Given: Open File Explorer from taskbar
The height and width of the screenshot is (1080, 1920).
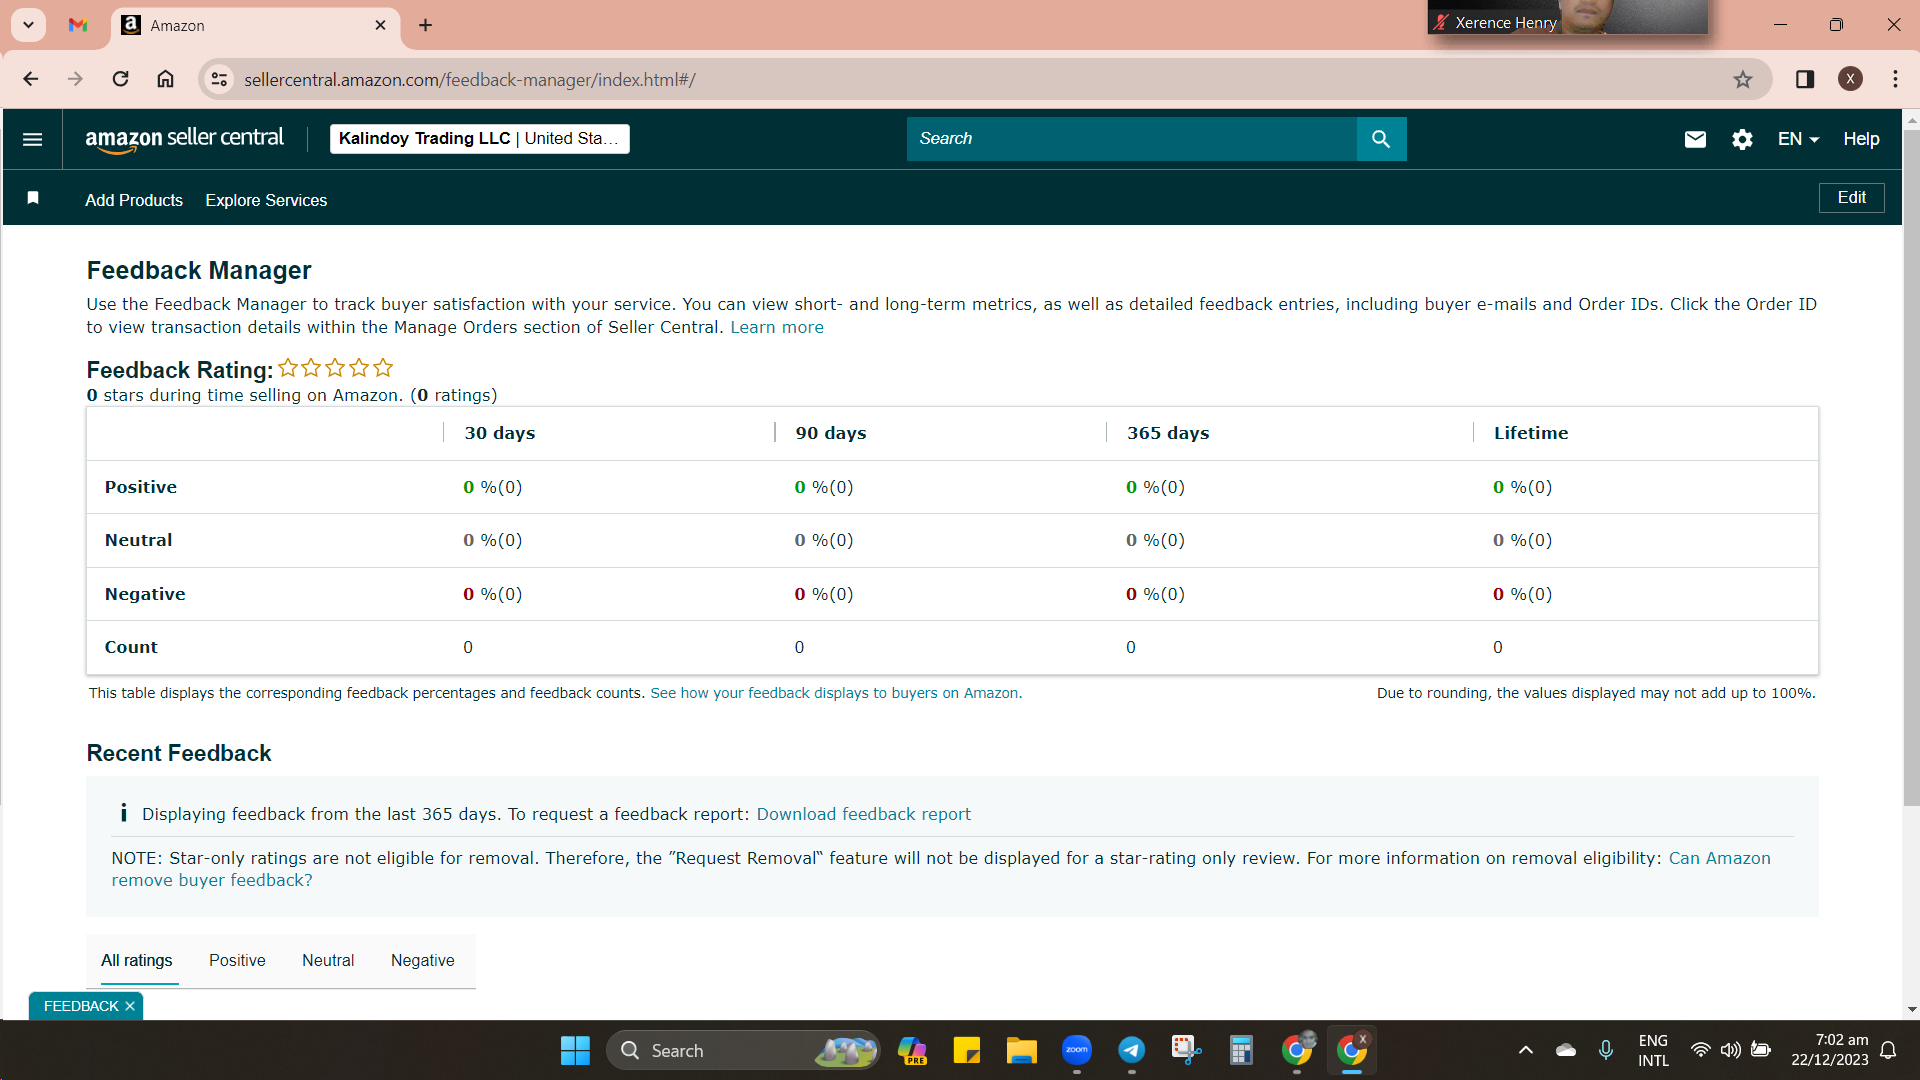Looking at the screenshot, I should [1021, 1051].
